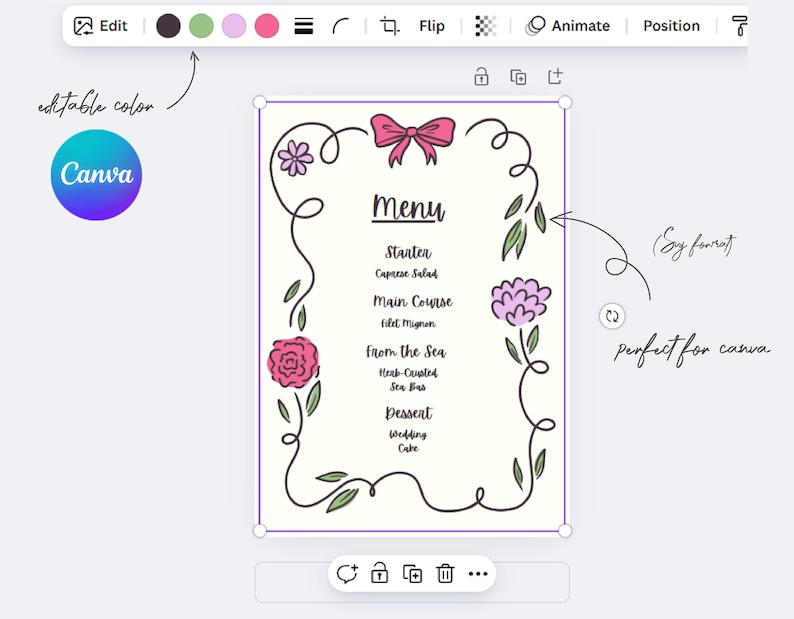This screenshot has width=794, height=619.
Task: Open the Position panel
Action: (x=671, y=26)
